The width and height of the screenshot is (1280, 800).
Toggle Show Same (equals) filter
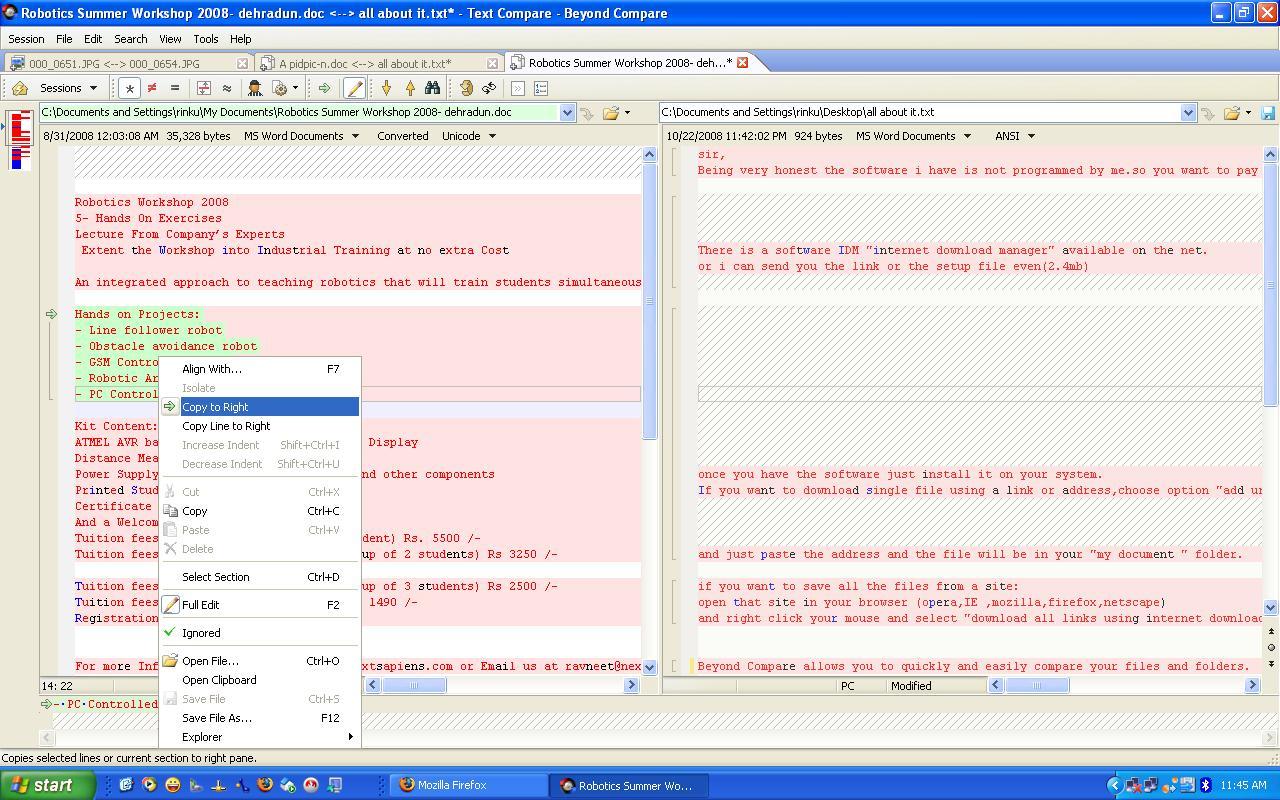(x=175, y=88)
